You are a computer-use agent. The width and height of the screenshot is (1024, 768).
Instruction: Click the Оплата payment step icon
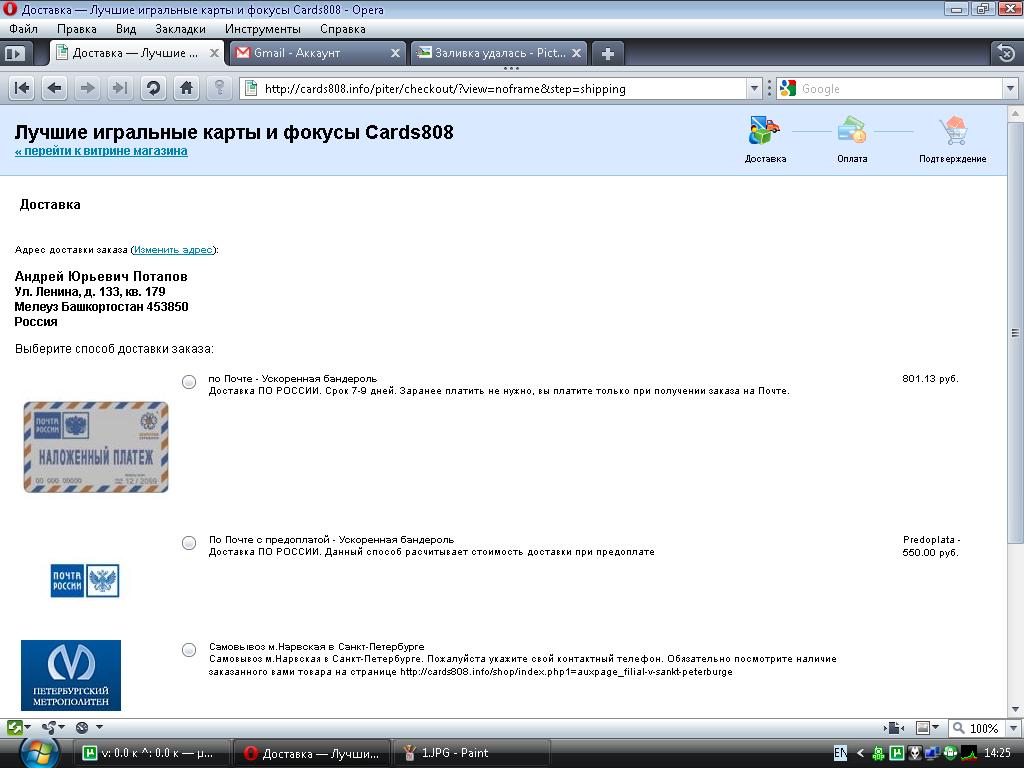point(852,131)
